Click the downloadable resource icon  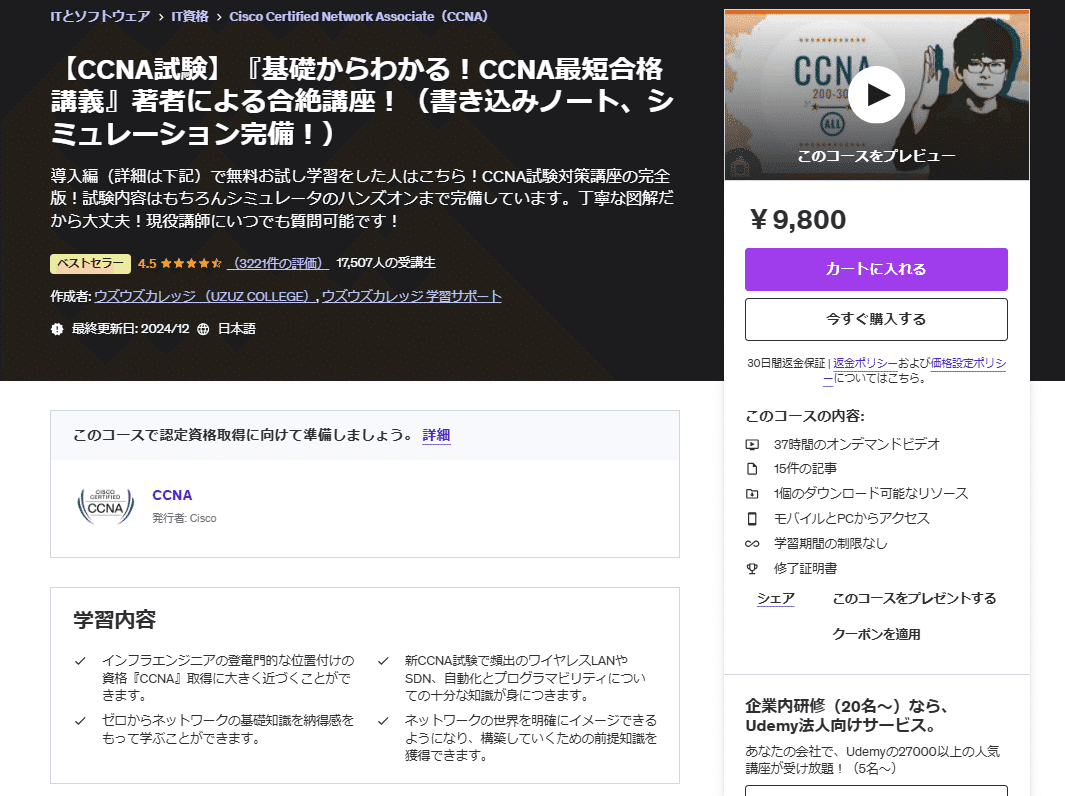pyautogui.click(x=752, y=494)
